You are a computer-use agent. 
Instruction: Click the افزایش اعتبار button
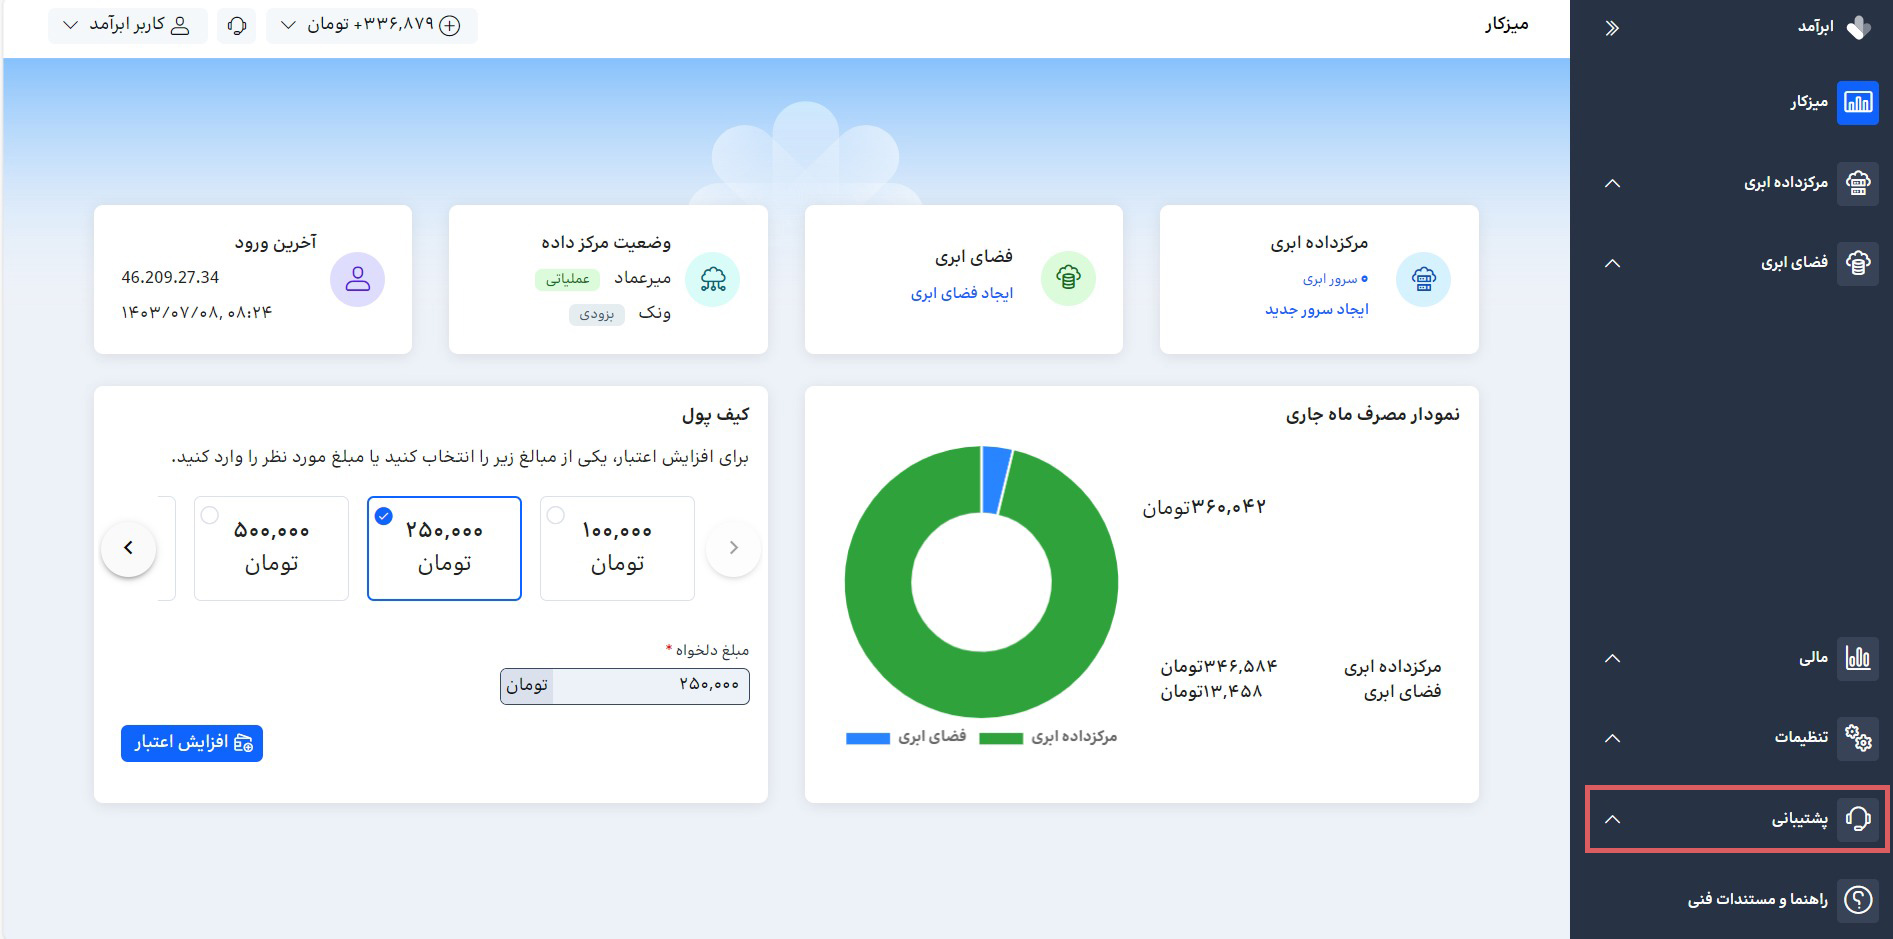(x=192, y=743)
